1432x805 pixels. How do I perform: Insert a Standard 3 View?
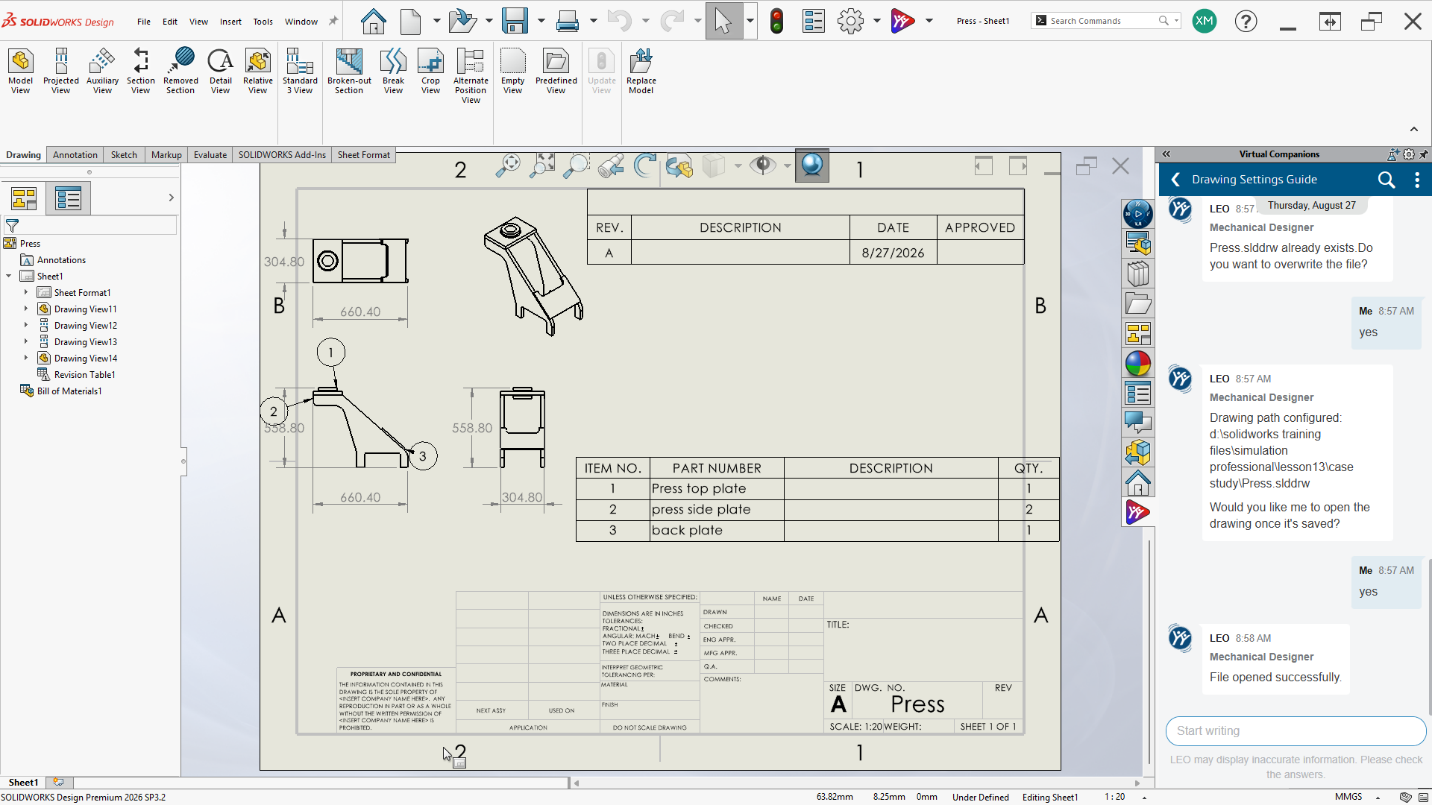[300, 71]
